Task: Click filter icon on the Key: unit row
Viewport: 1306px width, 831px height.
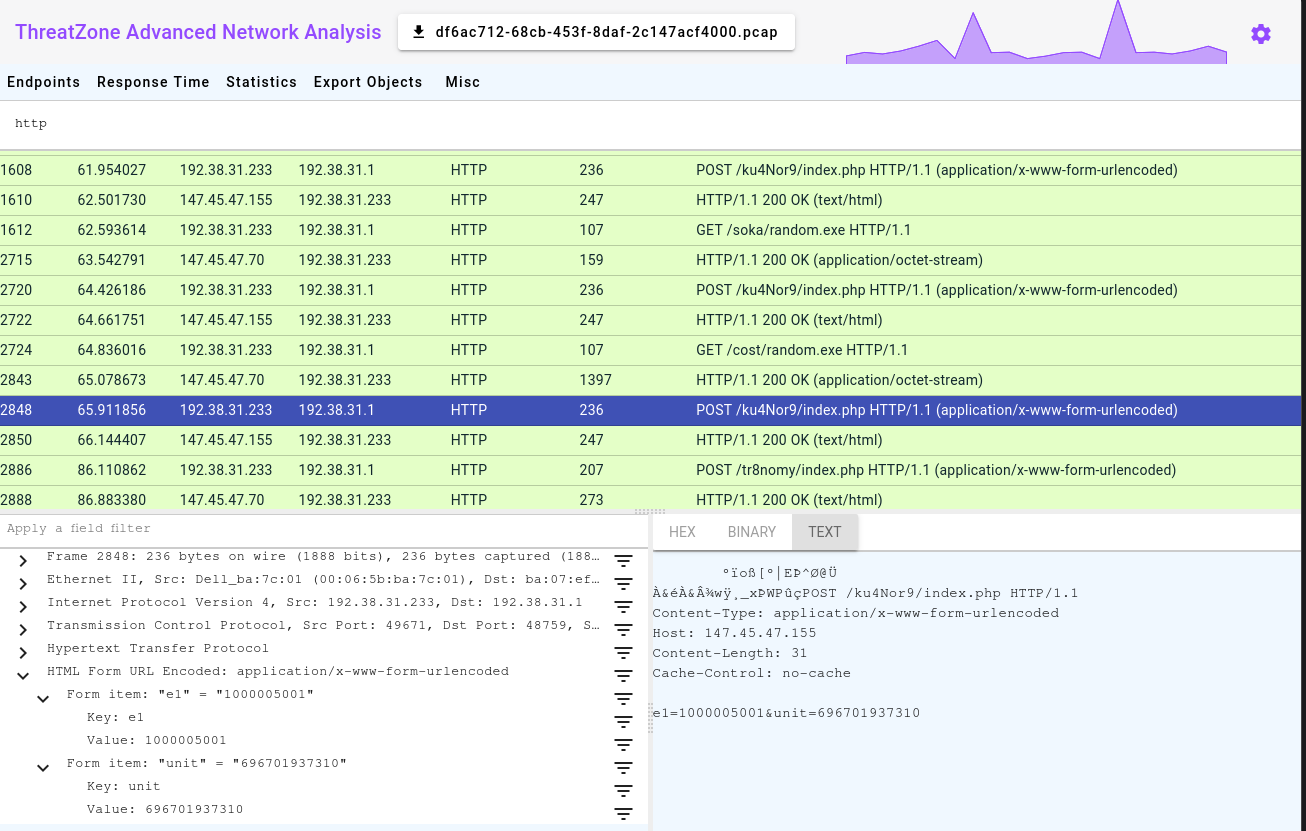Action: [x=624, y=791]
